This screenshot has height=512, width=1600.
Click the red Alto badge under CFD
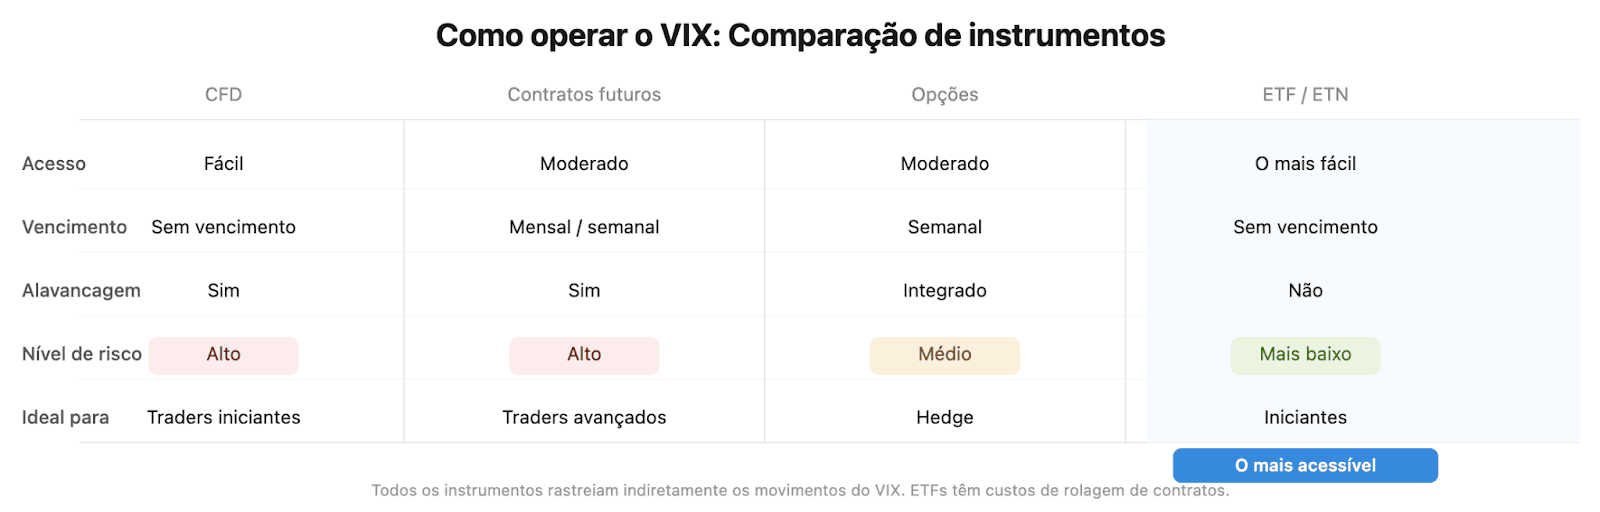(x=224, y=355)
